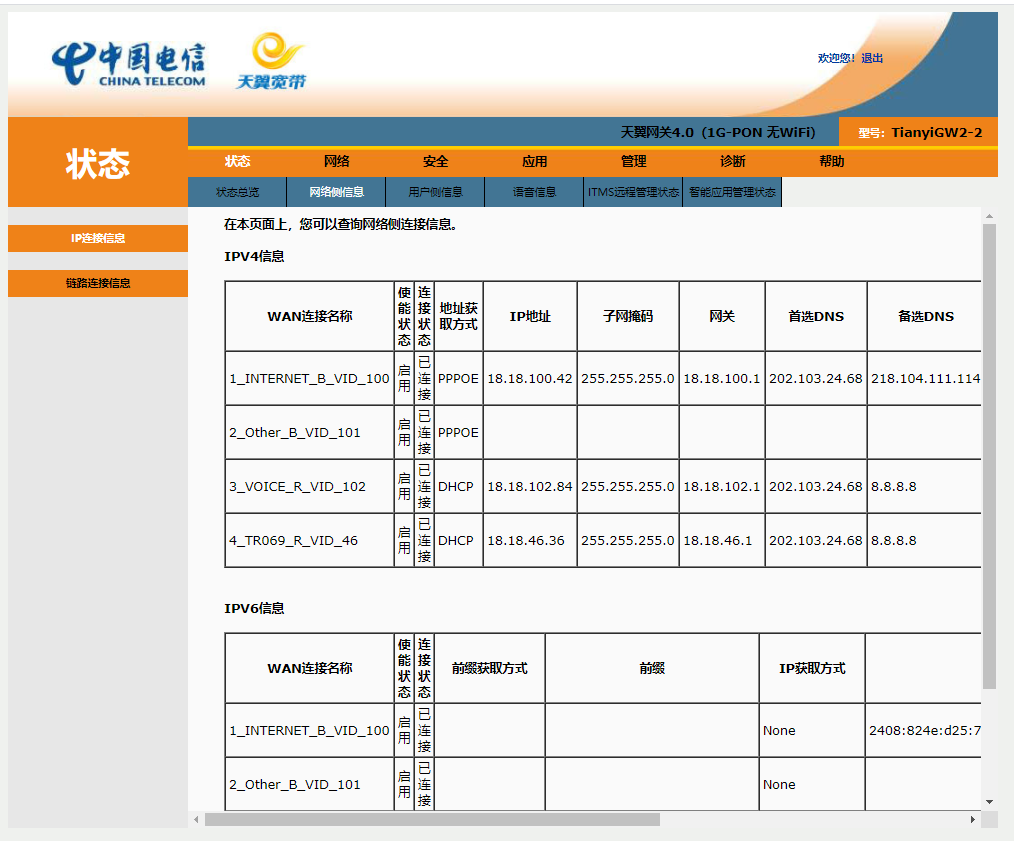Switch to the 智能应用管理状态 sub-tab
1014x841 pixels.
[732, 192]
